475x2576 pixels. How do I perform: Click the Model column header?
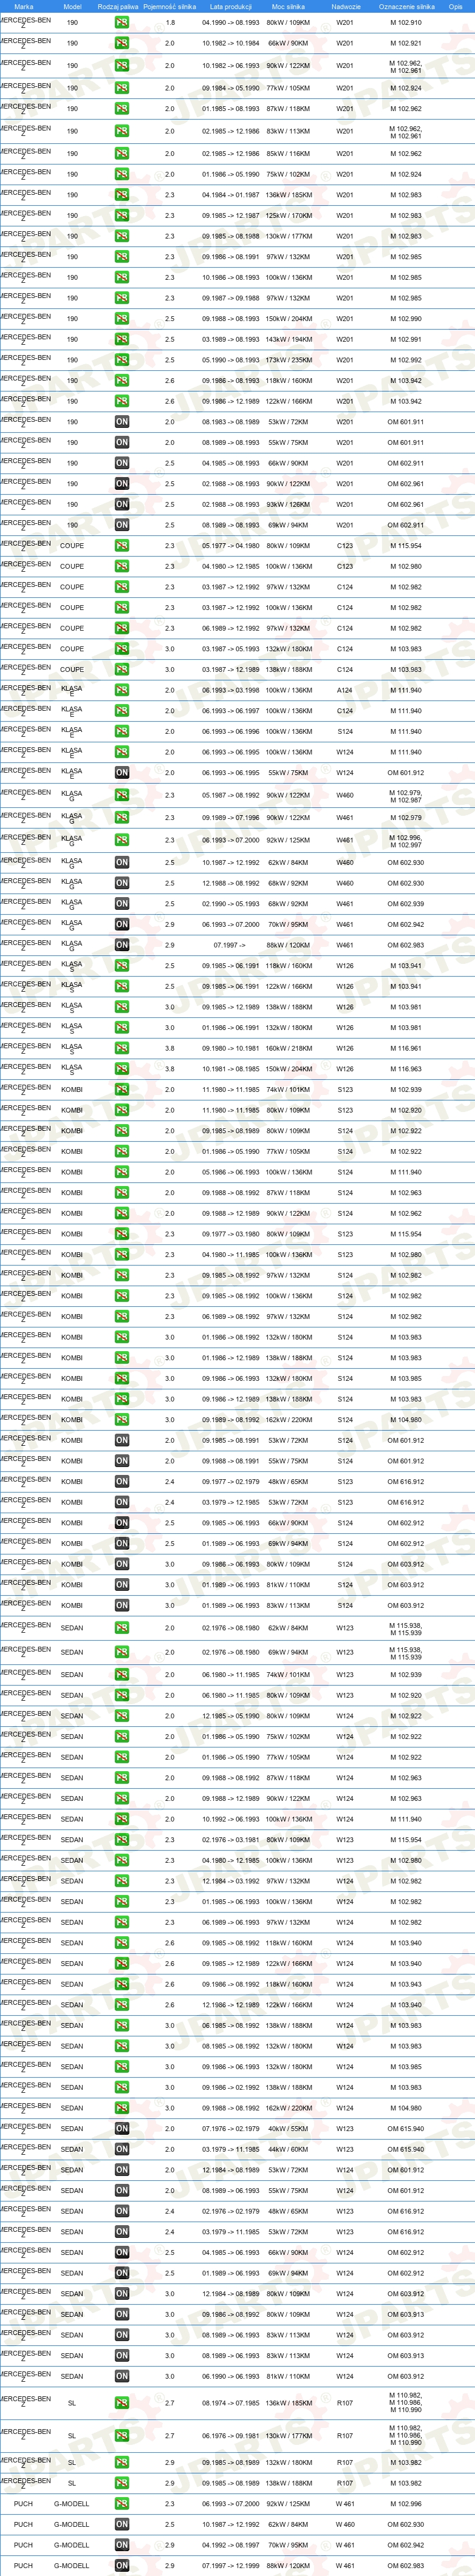(72, 6)
